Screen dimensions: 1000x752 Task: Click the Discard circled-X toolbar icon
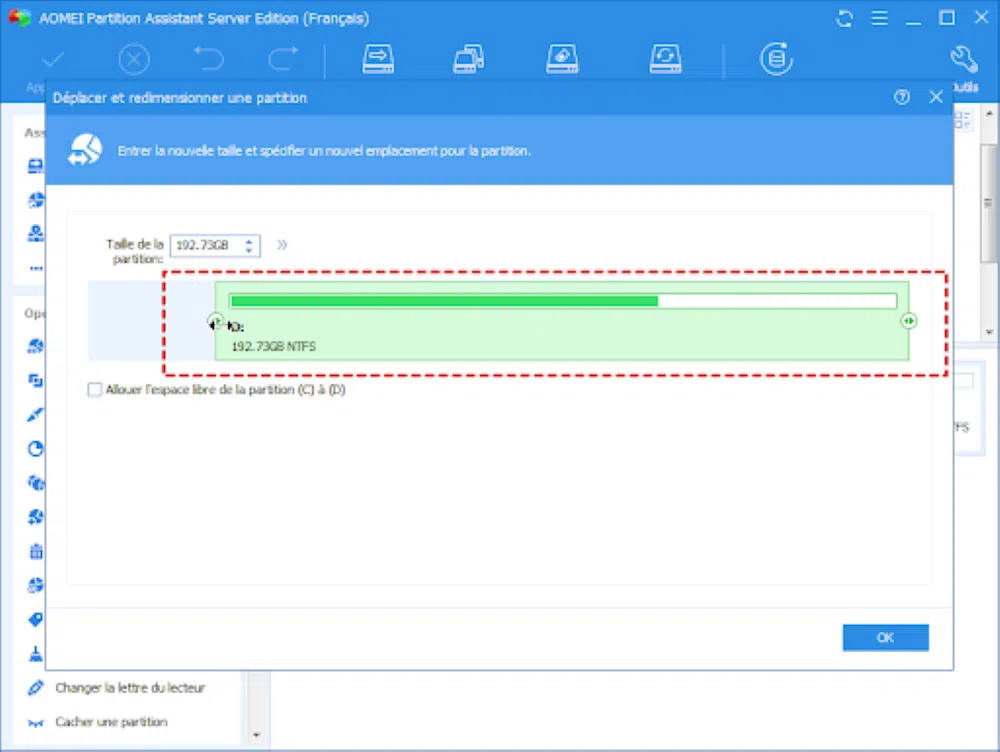134,60
